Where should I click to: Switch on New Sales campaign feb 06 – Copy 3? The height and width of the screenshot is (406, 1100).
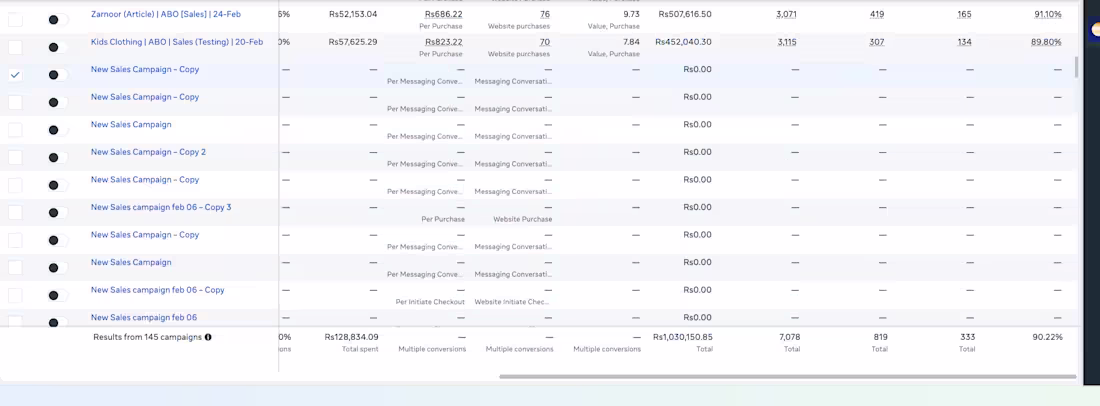(x=57, y=212)
